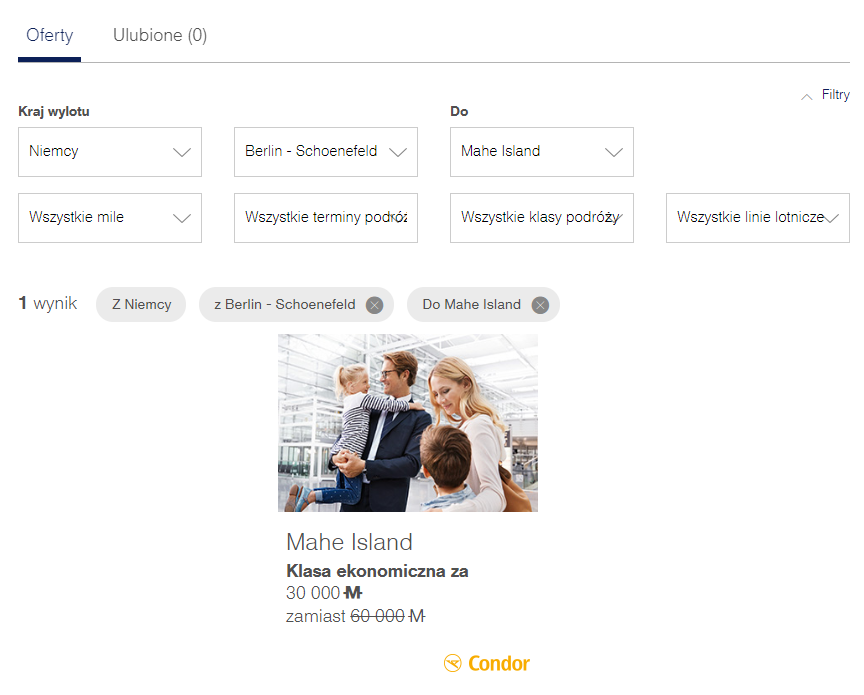Open the Wszystkie terminy podróży dropdown
Image resolution: width=864 pixels, height=695 pixels.
point(326,218)
